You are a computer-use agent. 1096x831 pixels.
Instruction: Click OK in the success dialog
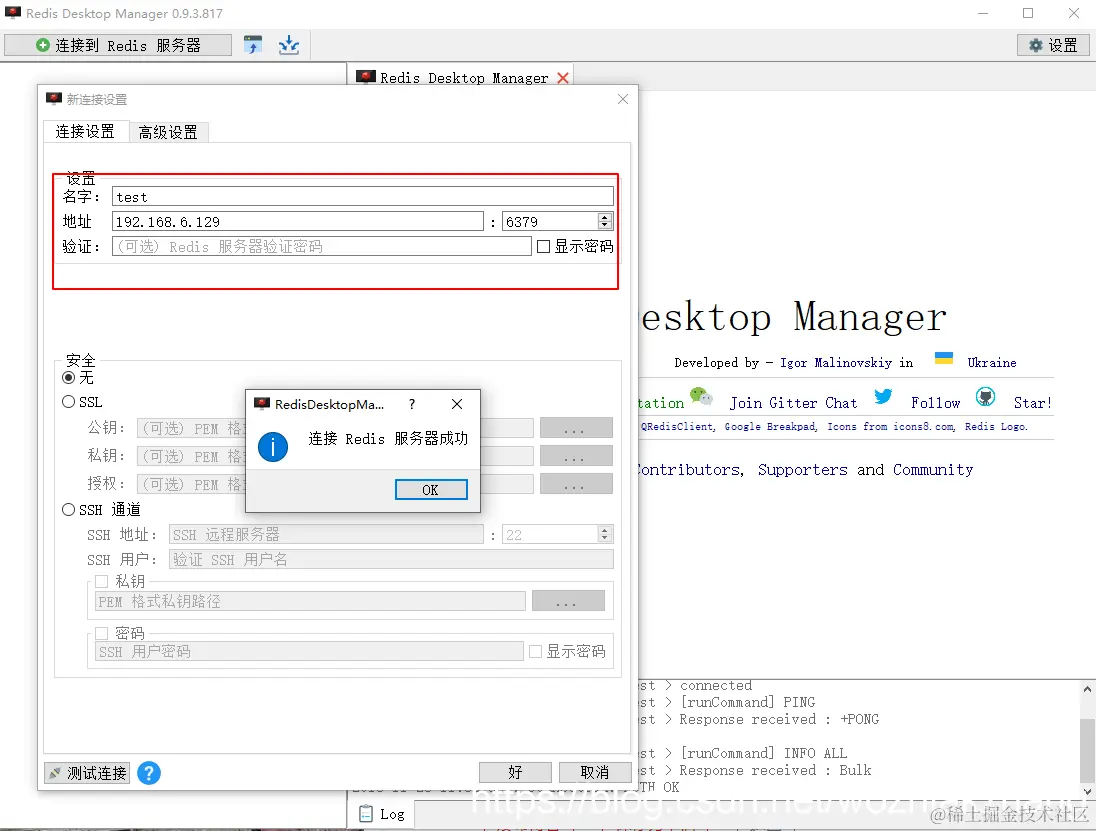coord(431,490)
